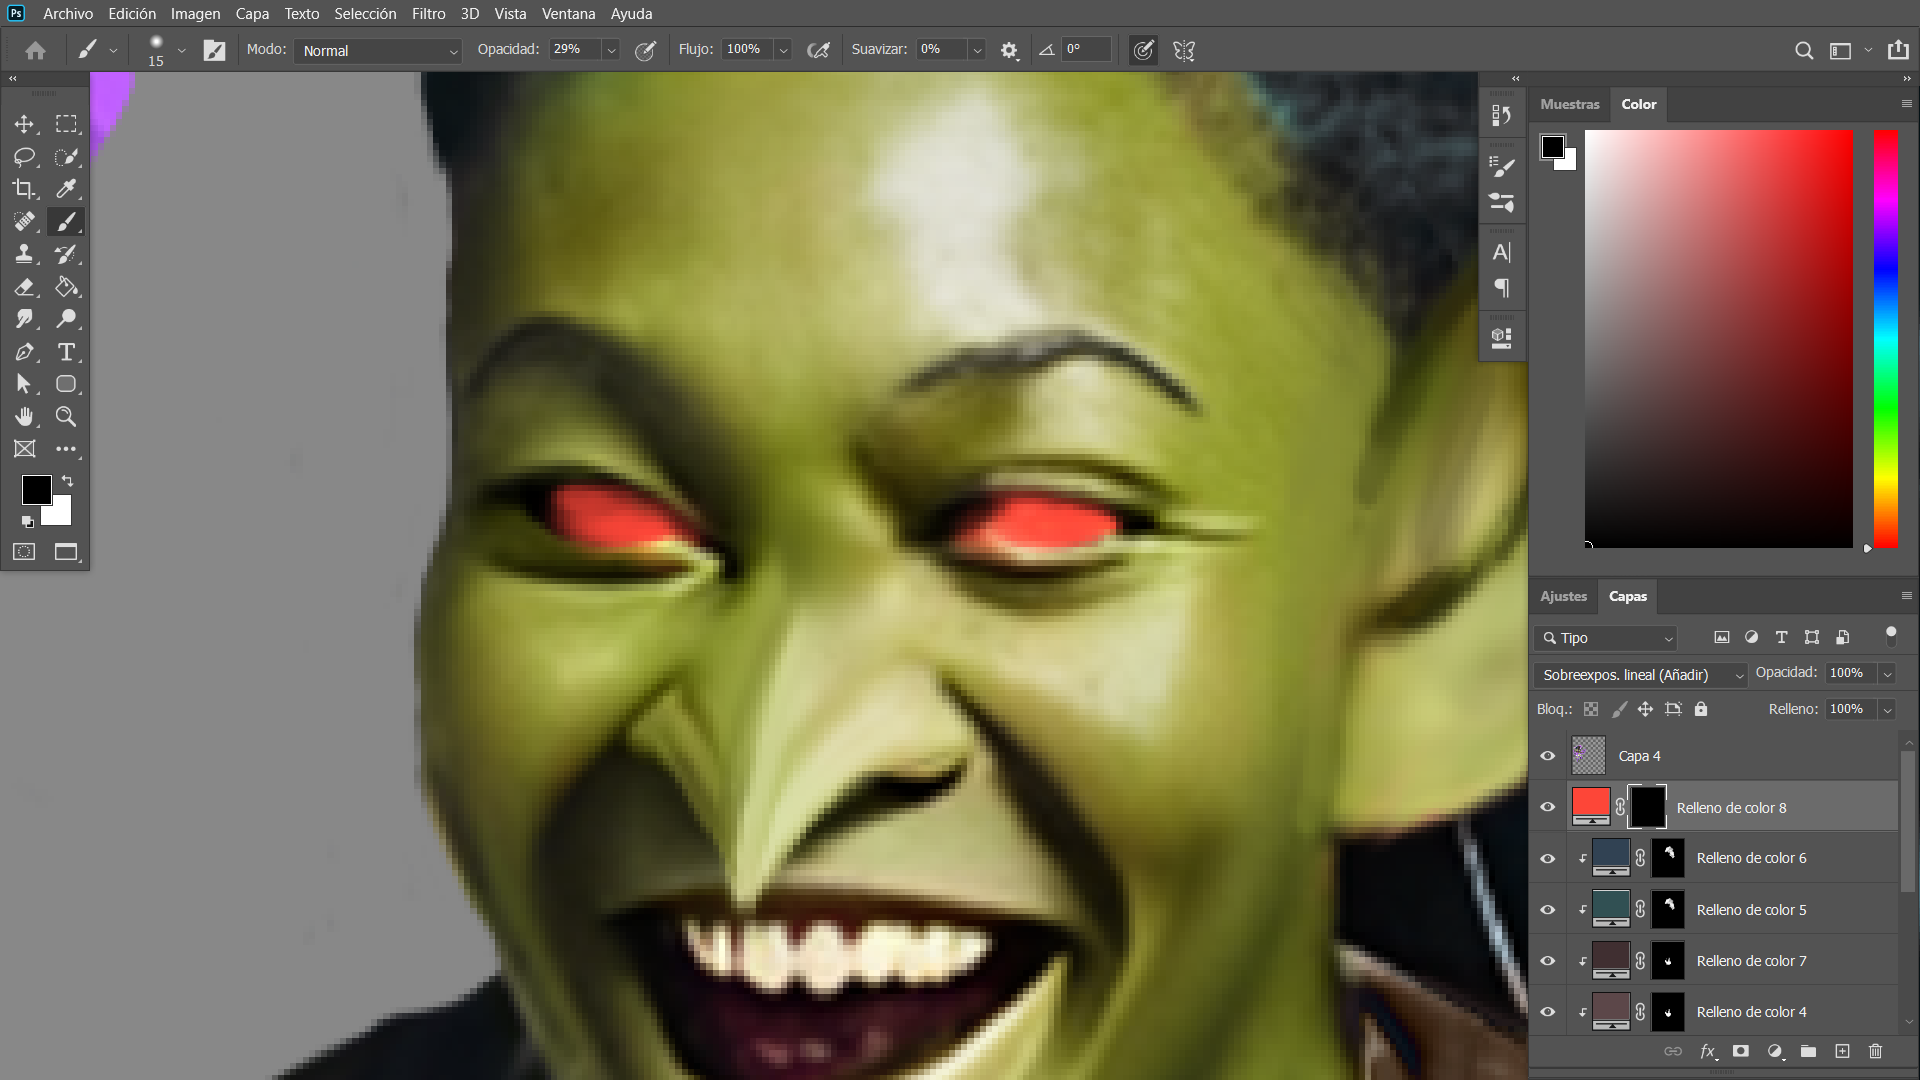
Task: Open the Edit Toolbar three-dots menu
Action: point(66,449)
